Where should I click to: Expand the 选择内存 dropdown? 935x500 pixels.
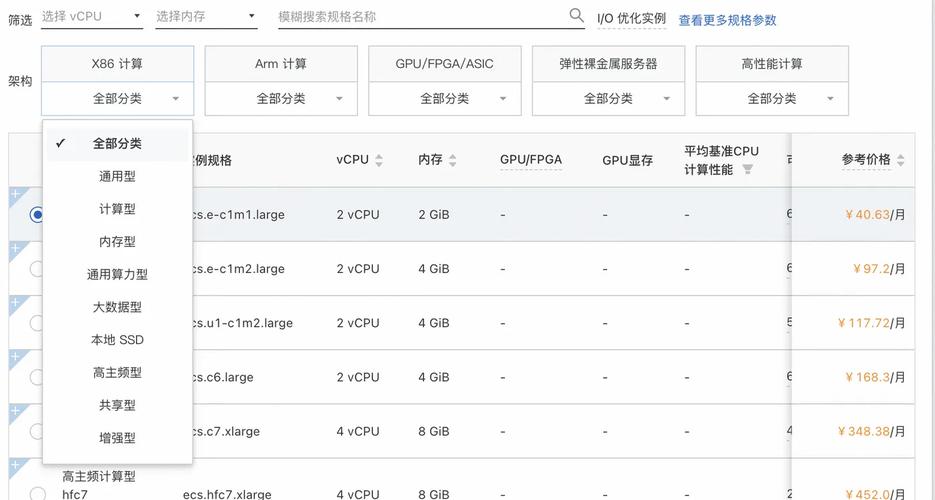click(x=206, y=17)
